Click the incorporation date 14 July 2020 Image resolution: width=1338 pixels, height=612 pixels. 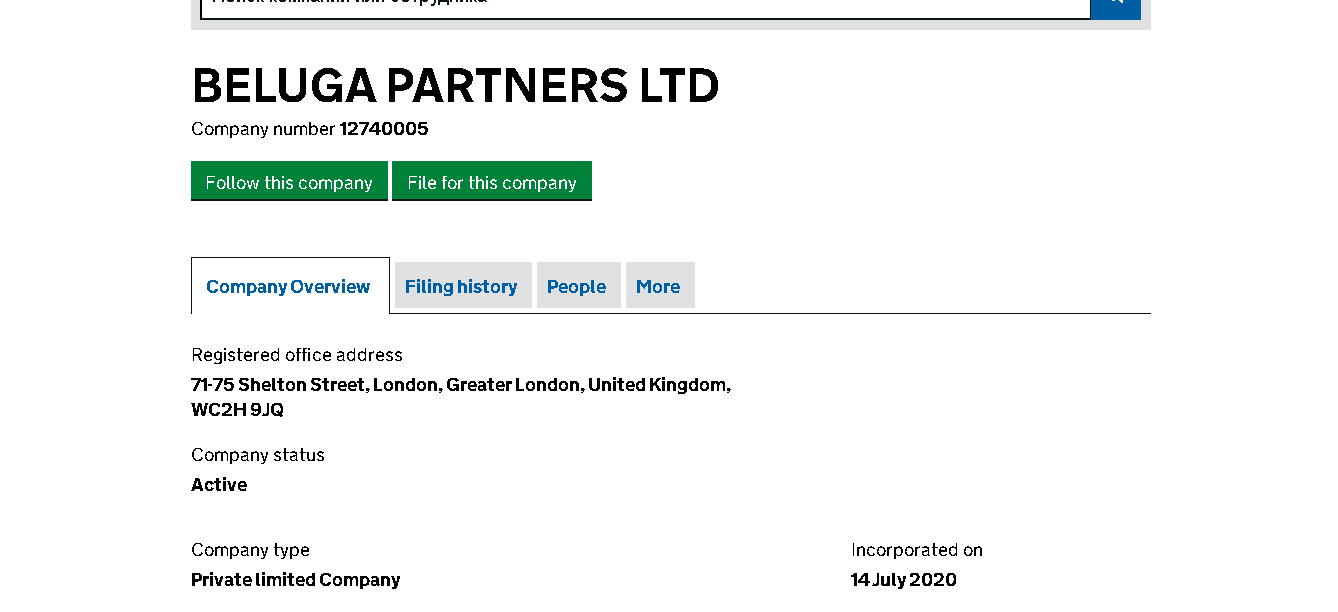click(x=903, y=580)
